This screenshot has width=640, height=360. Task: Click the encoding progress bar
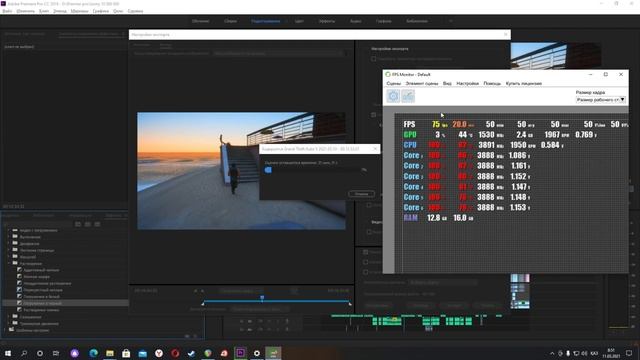click(313, 170)
